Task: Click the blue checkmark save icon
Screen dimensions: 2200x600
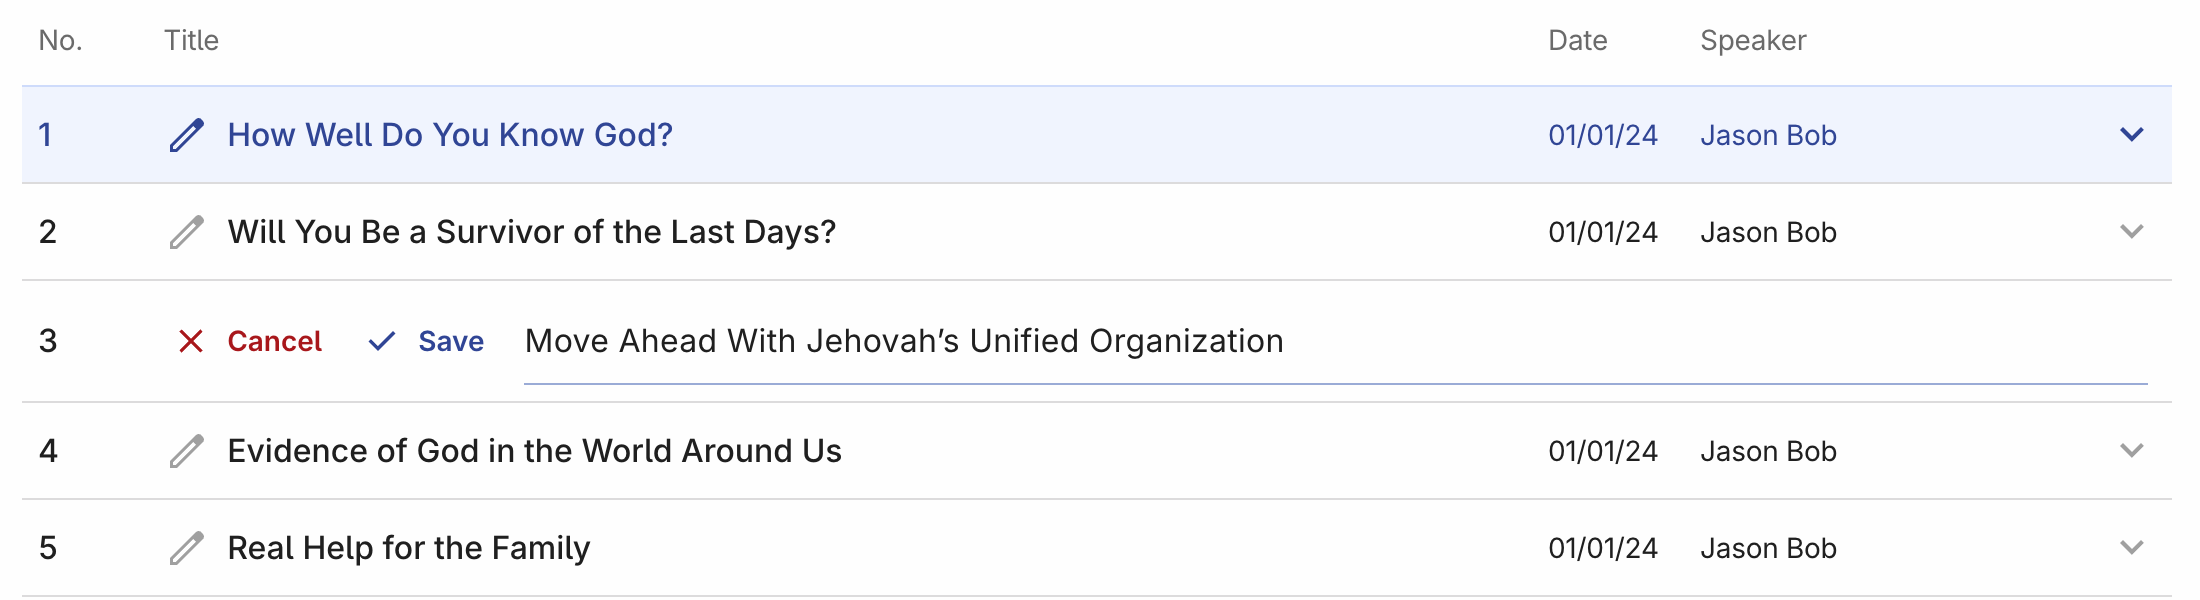Action: (x=382, y=341)
